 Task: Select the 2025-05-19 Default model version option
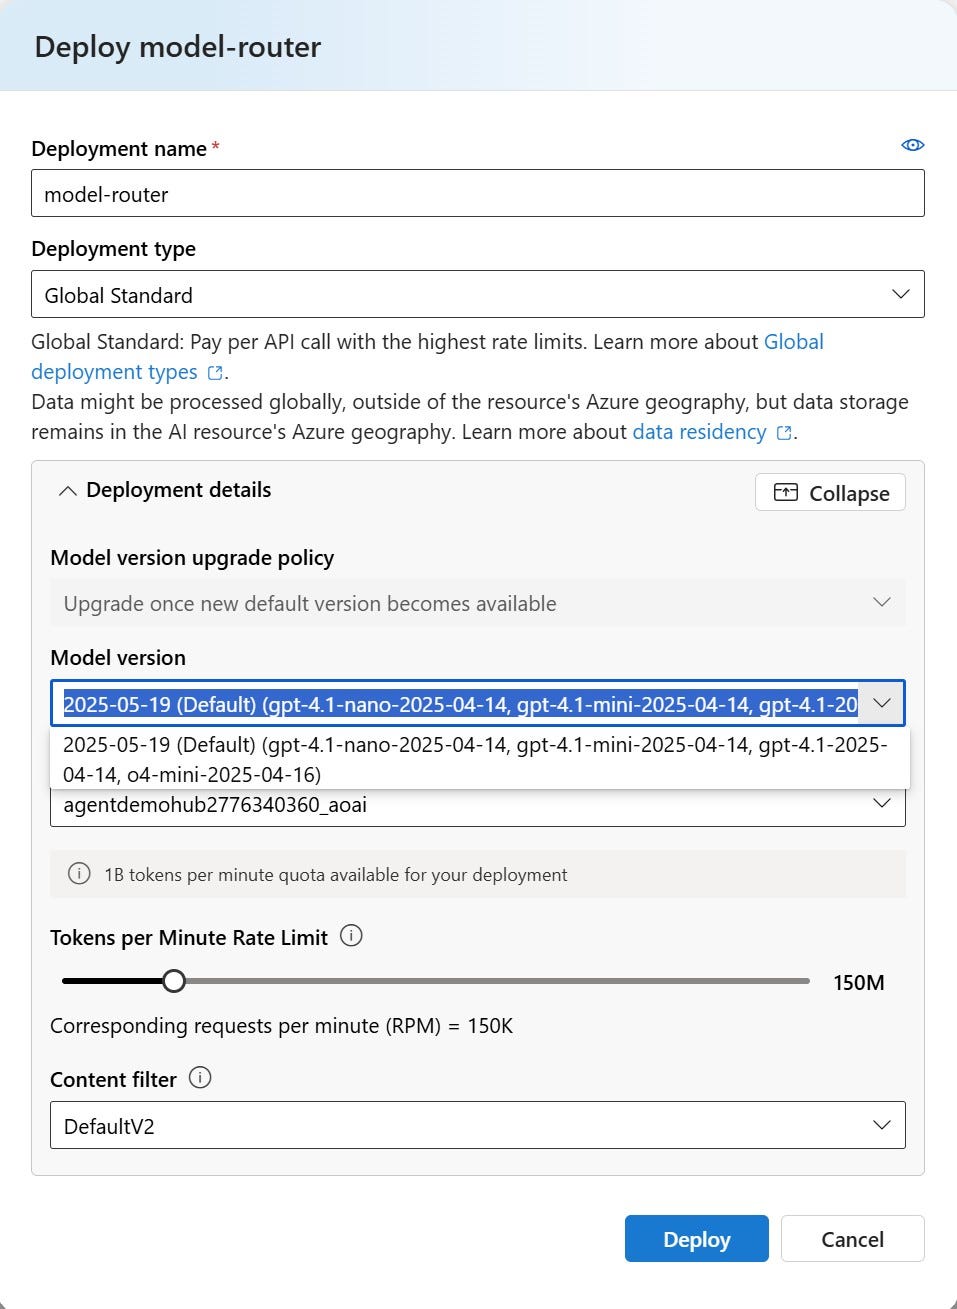[x=478, y=759]
